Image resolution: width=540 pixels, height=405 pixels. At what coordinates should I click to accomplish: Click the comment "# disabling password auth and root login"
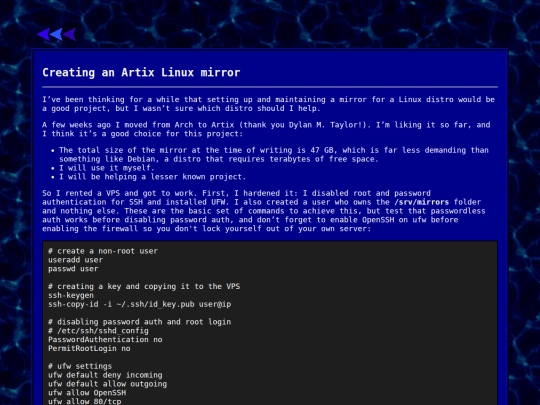[139, 322]
